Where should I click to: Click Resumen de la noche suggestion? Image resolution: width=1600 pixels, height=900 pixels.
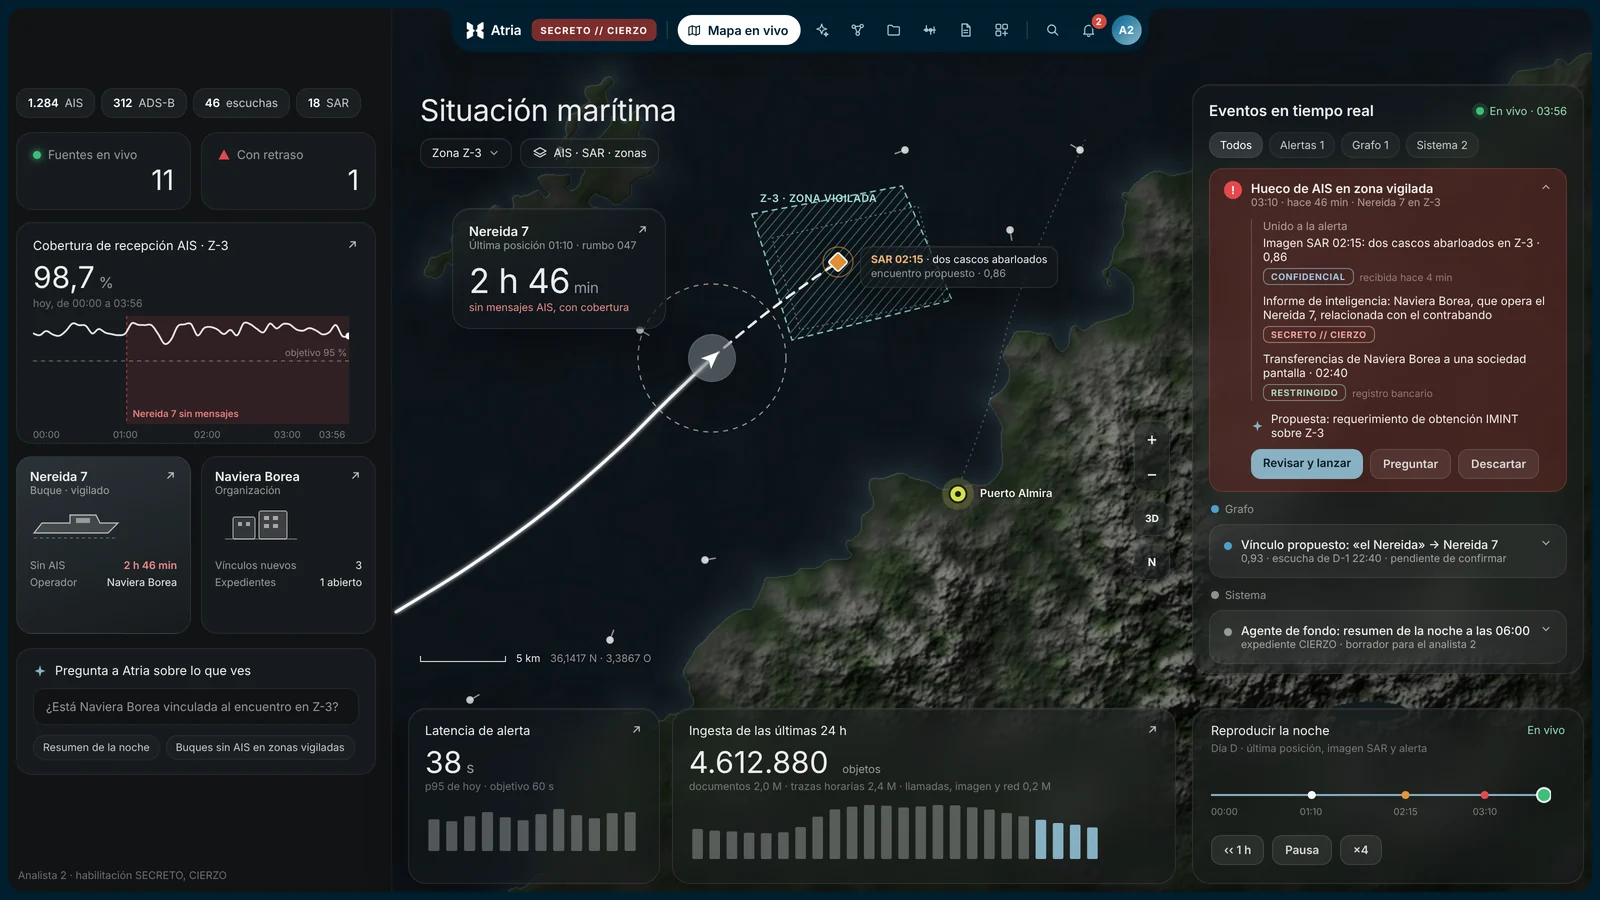click(x=96, y=747)
